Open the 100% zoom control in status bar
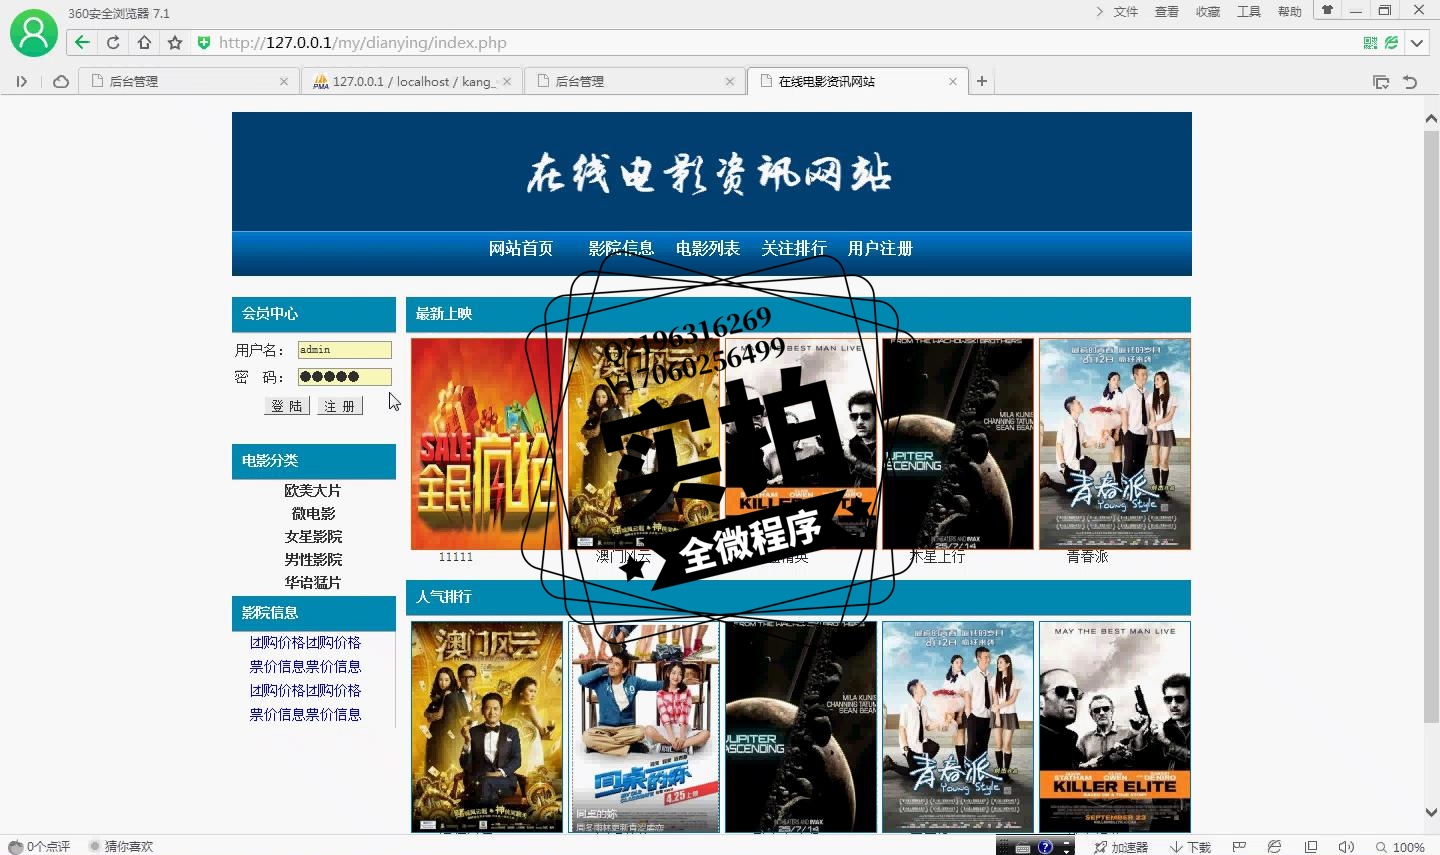 1400,847
